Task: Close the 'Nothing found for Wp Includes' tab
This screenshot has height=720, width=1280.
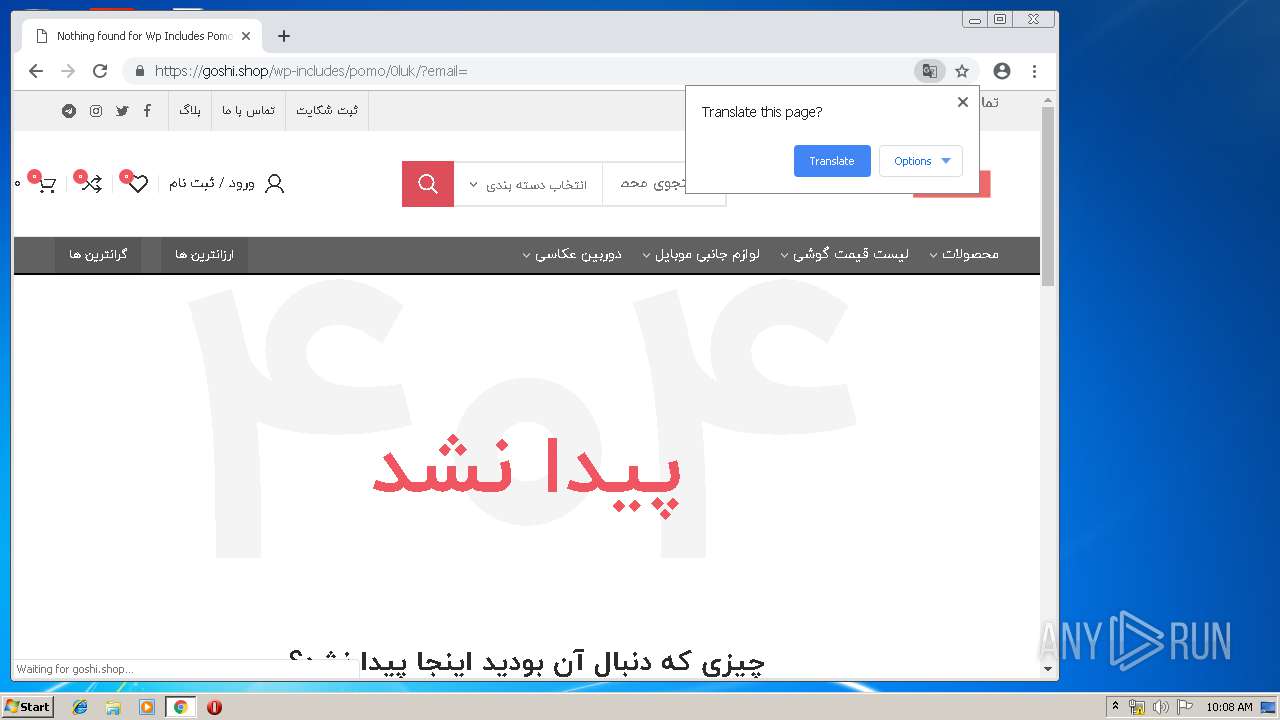Action: (x=246, y=36)
